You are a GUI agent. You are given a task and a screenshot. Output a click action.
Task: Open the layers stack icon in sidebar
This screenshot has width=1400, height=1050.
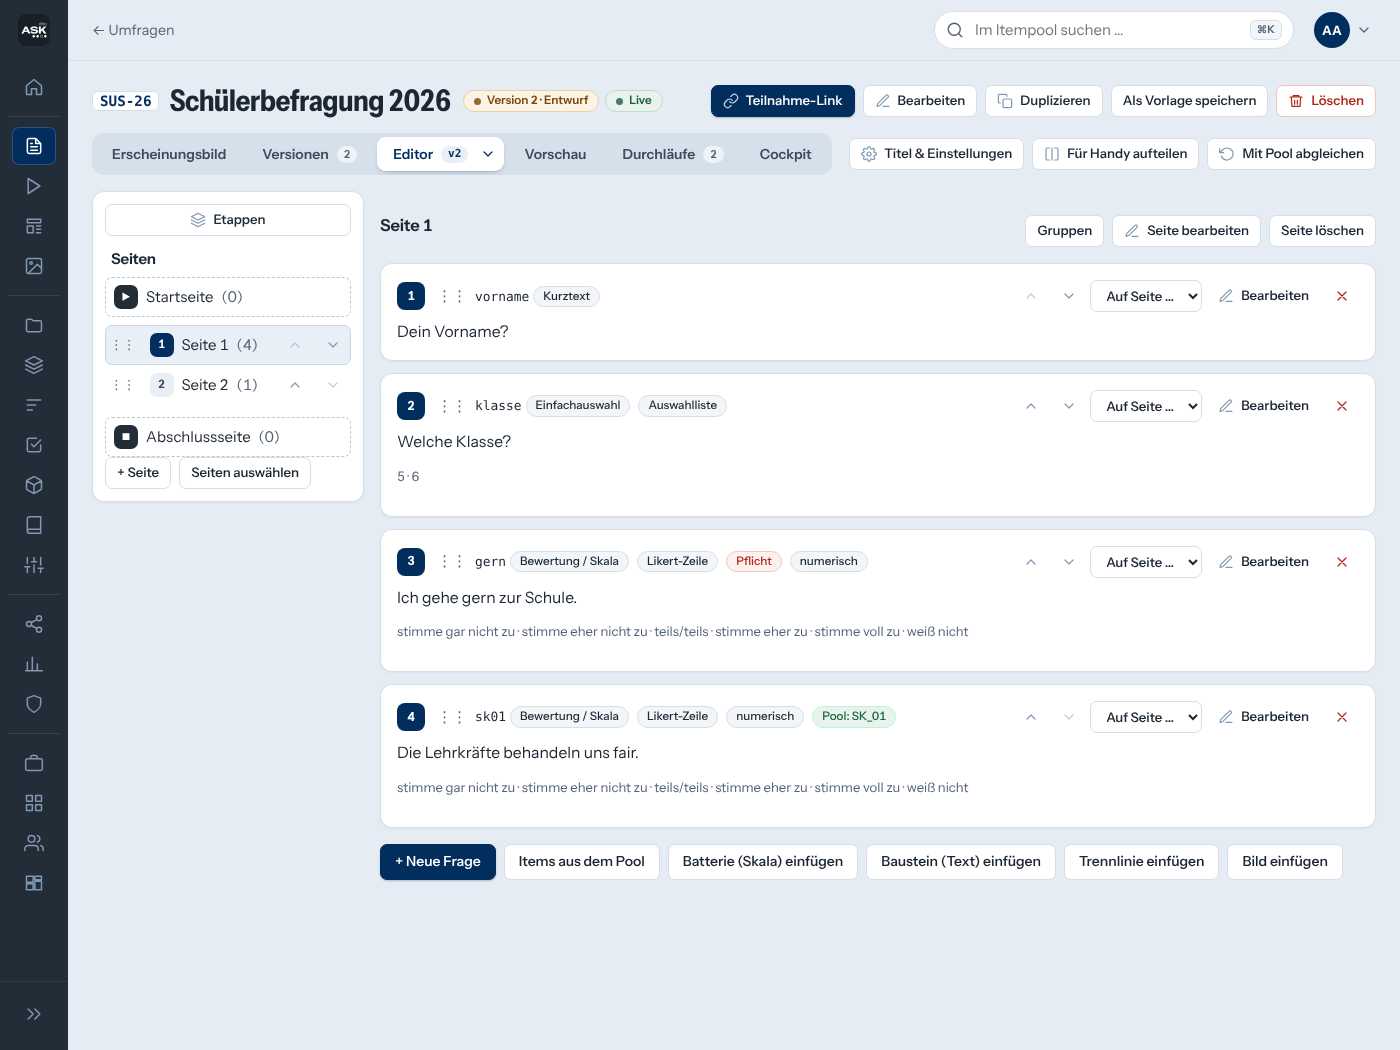pyautogui.click(x=34, y=365)
